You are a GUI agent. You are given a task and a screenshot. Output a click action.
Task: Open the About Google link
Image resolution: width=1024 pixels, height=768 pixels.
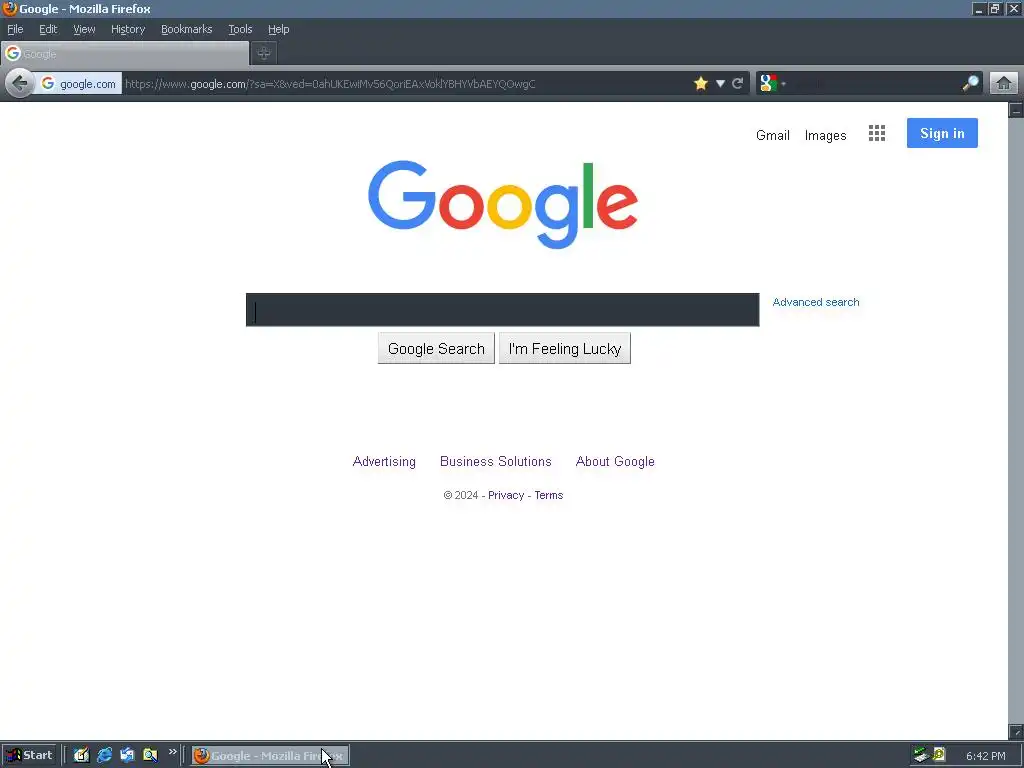pyautogui.click(x=615, y=462)
